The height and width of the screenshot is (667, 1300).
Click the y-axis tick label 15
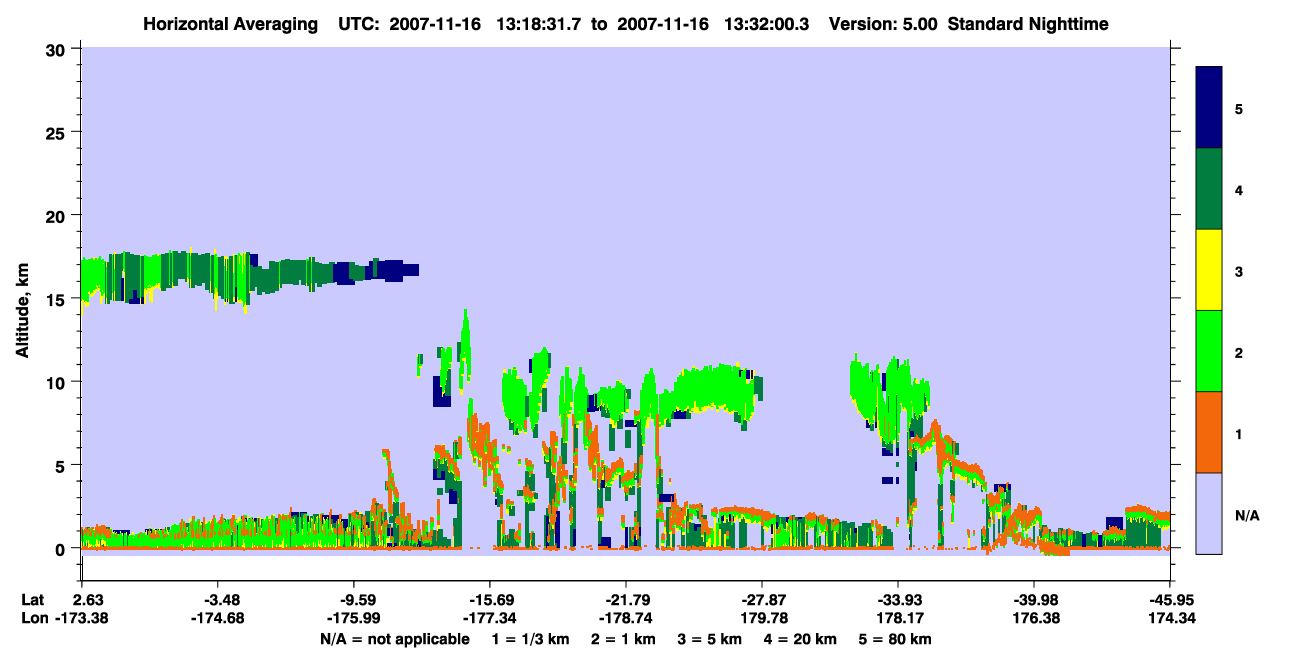(x=58, y=299)
